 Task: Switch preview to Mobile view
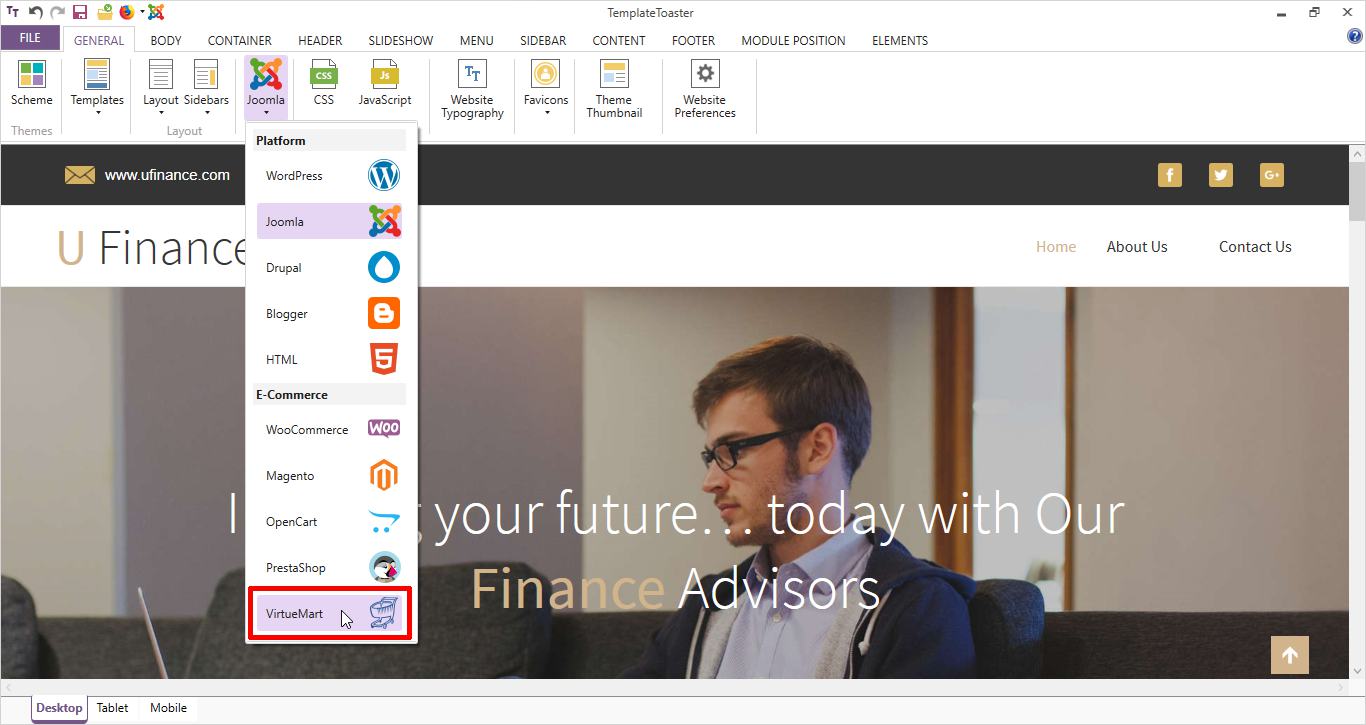(x=168, y=708)
